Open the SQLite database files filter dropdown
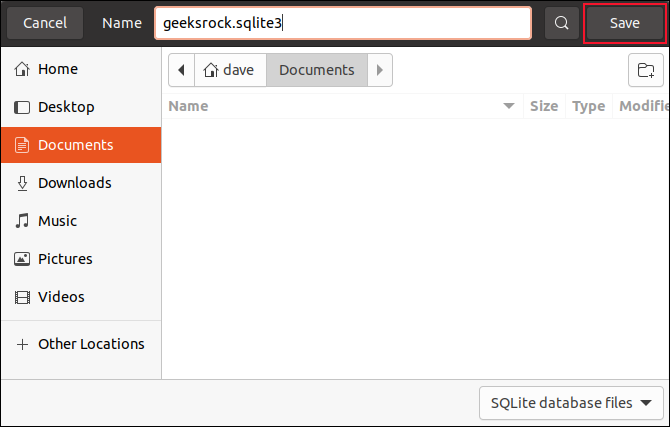This screenshot has width=670, height=427. click(x=571, y=403)
